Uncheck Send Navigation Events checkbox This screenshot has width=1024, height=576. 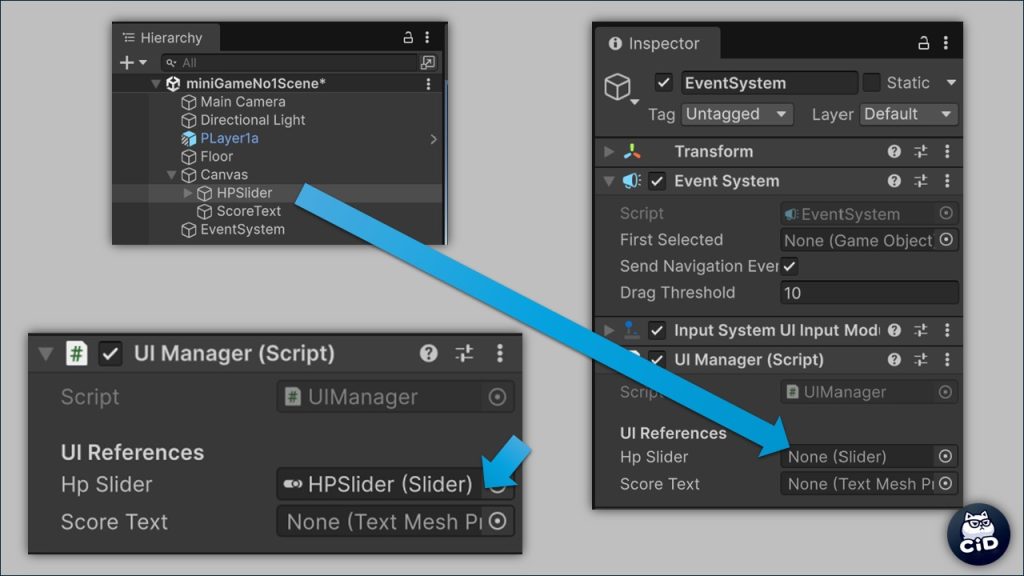click(x=790, y=266)
